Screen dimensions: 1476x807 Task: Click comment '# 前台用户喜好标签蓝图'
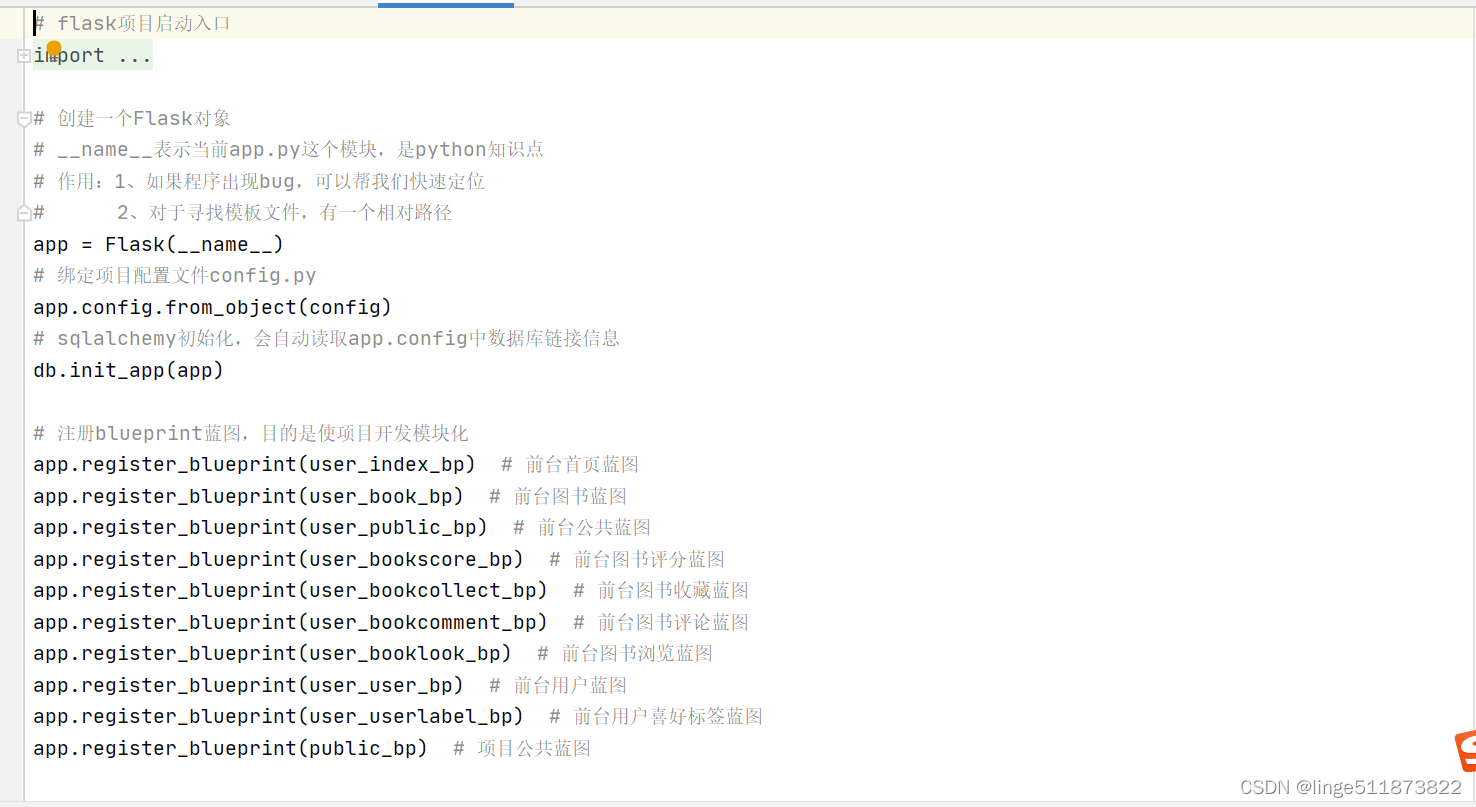(656, 717)
